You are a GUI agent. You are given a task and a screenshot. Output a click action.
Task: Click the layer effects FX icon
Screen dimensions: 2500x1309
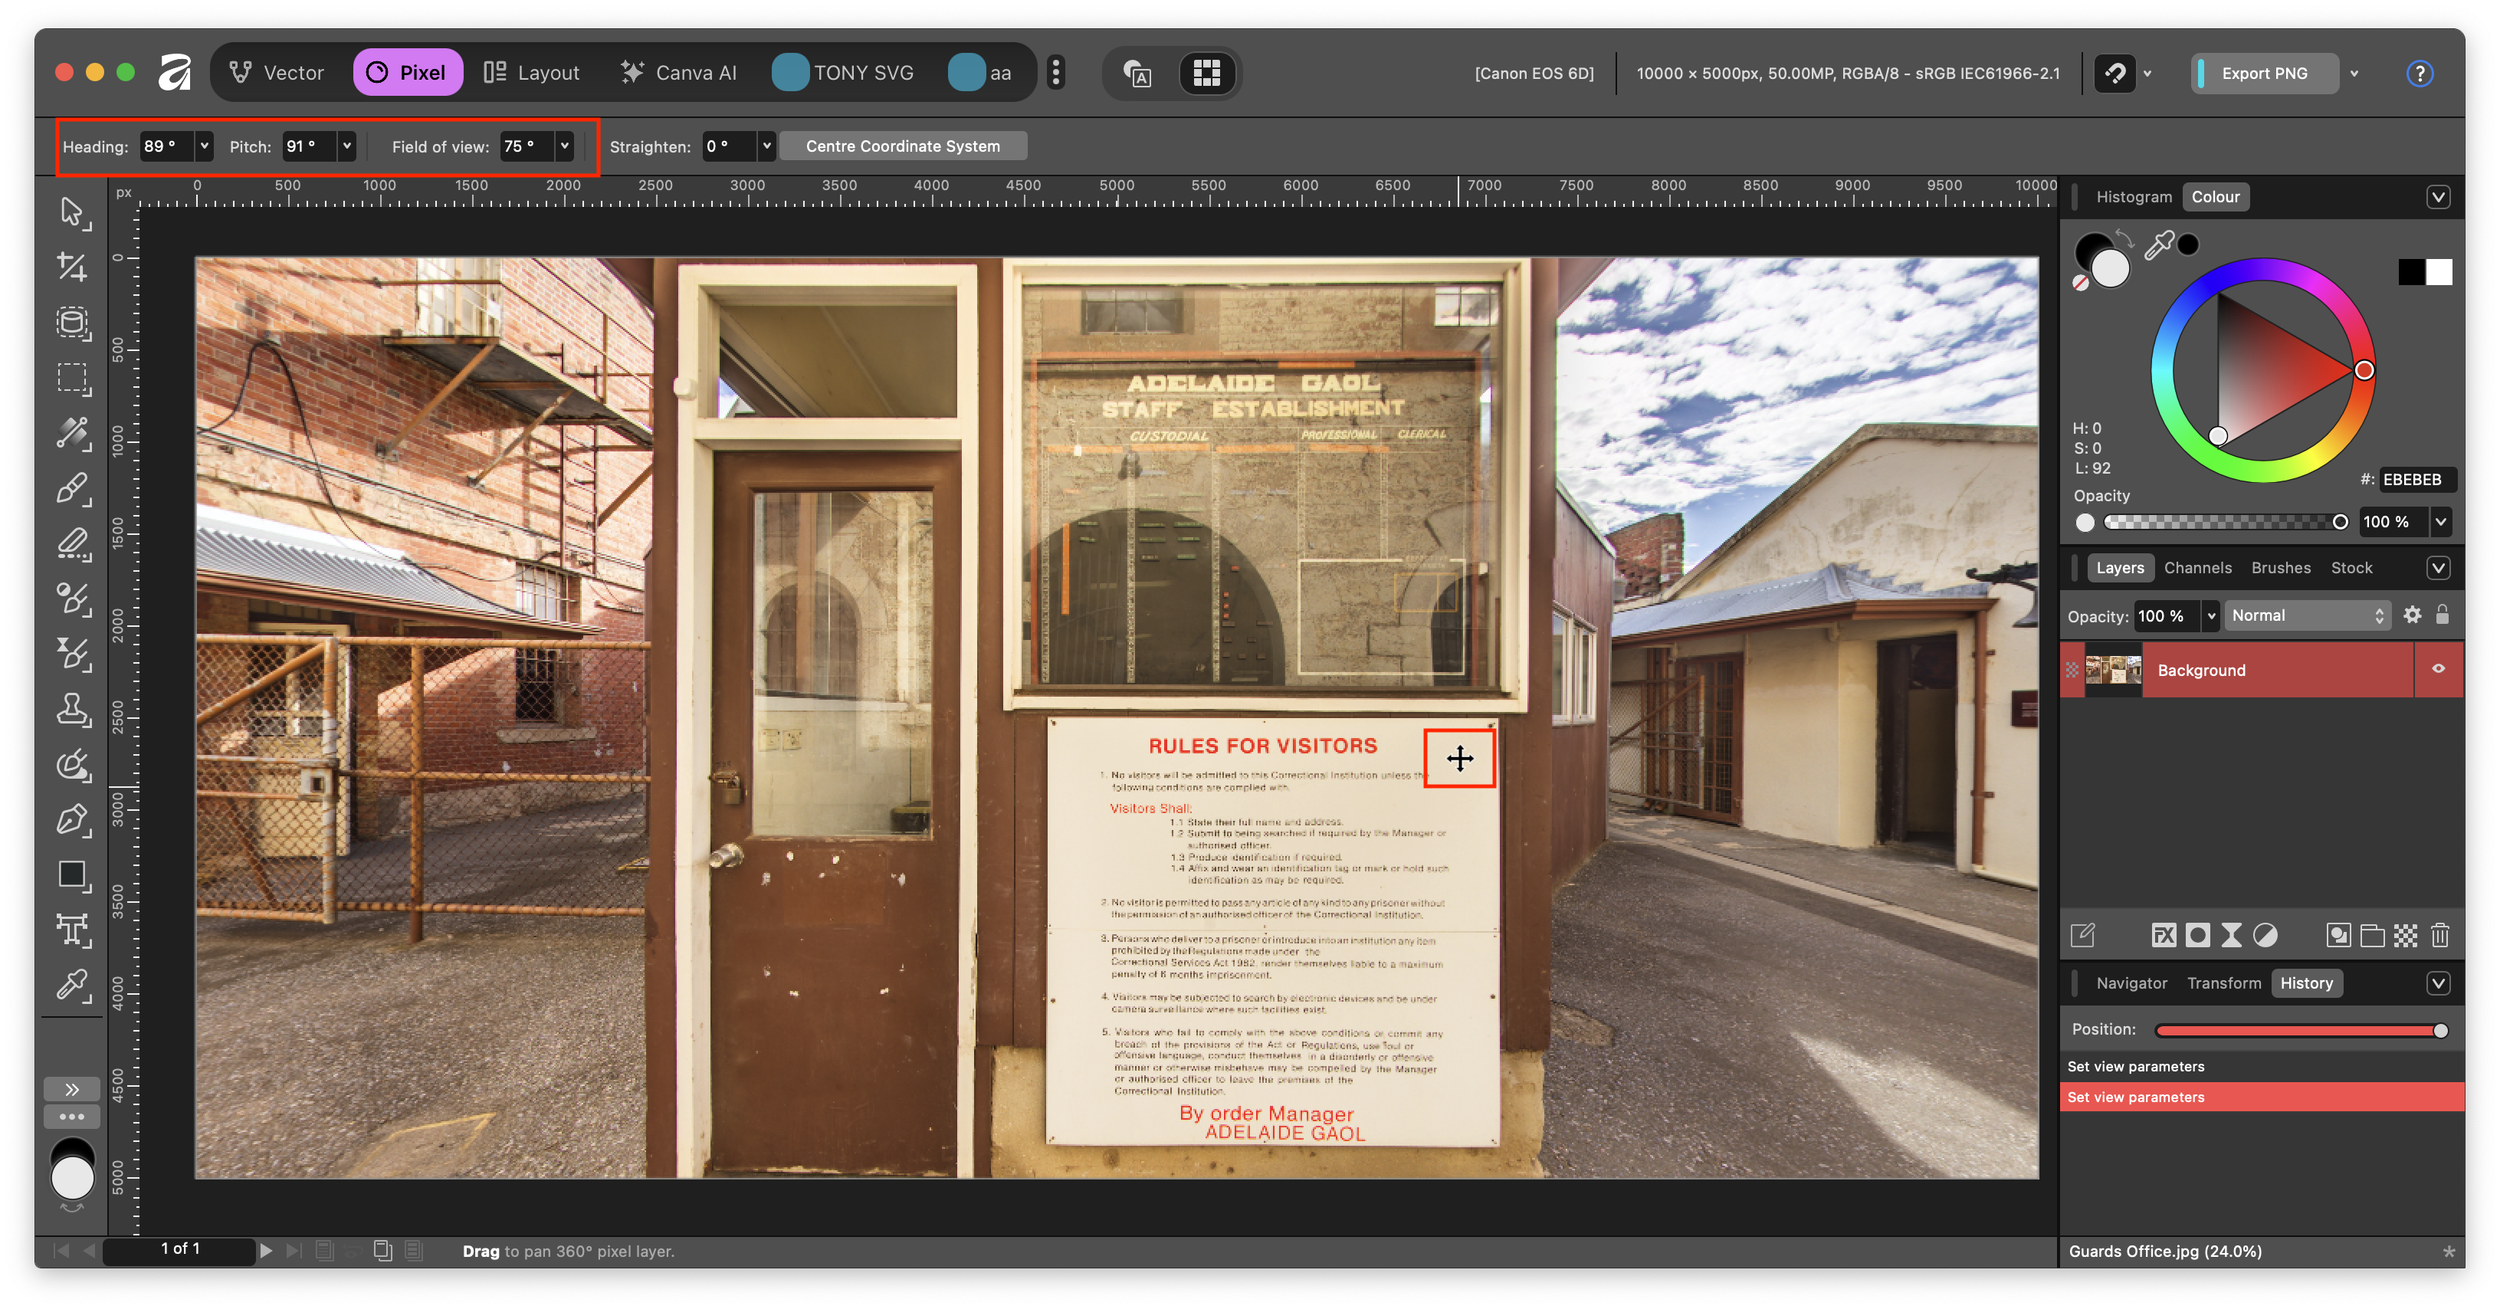coord(2163,935)
